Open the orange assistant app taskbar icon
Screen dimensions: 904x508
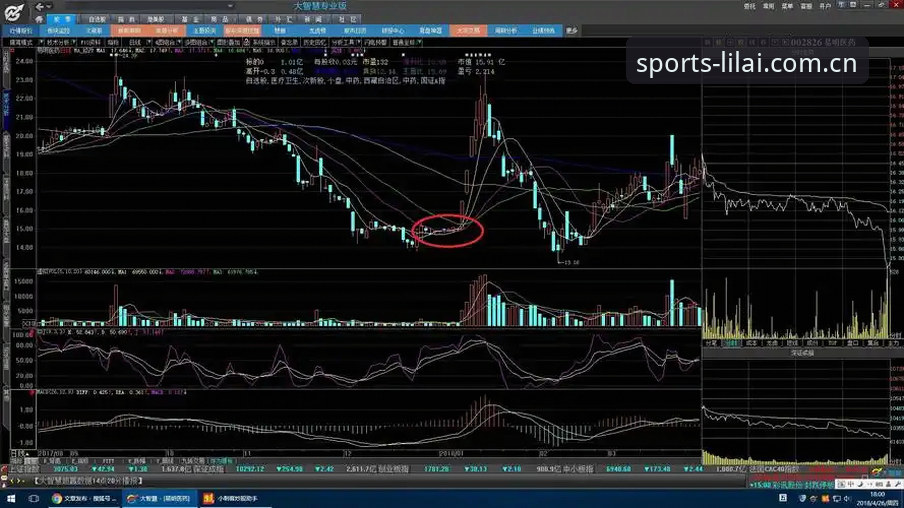point(232,498)
